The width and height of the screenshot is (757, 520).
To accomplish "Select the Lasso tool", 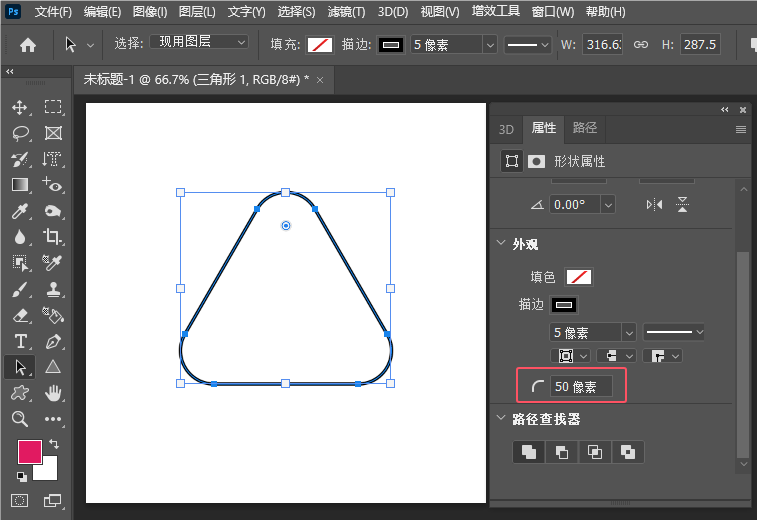I will pyautogui.click(x=20, y=133).
